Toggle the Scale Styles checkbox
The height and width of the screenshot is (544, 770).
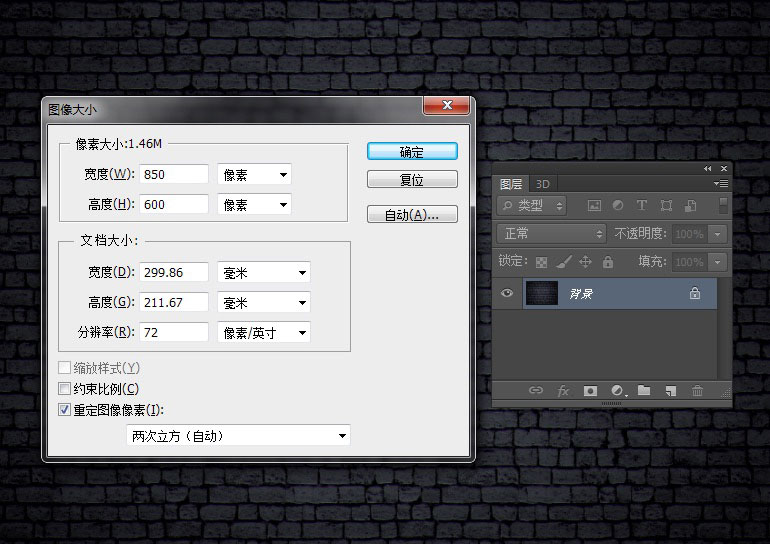tap(64, 368)
